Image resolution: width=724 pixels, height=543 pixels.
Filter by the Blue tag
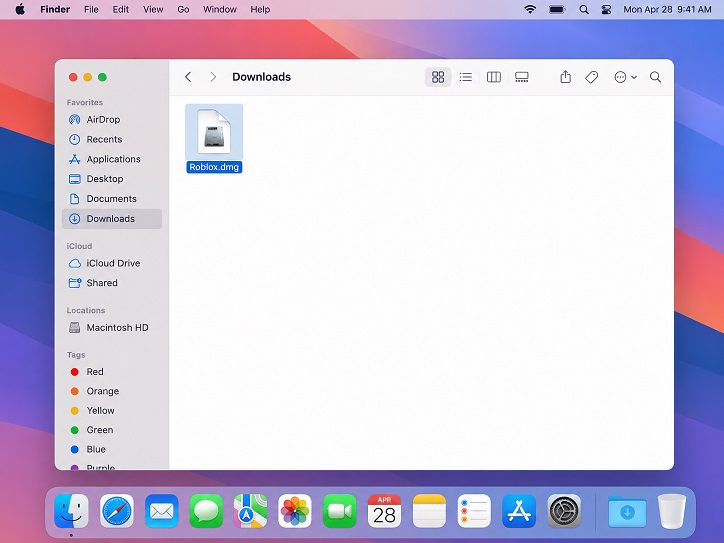click(112, 449)
